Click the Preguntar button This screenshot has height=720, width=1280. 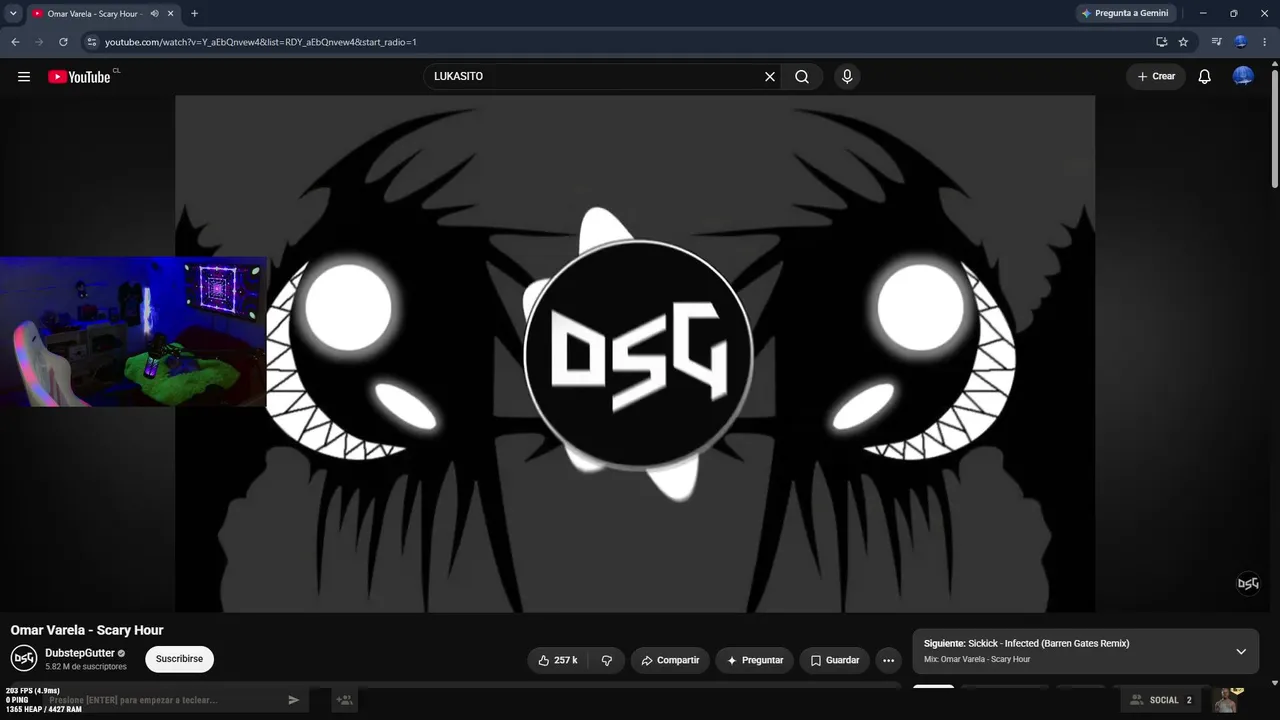pos(755,660)
